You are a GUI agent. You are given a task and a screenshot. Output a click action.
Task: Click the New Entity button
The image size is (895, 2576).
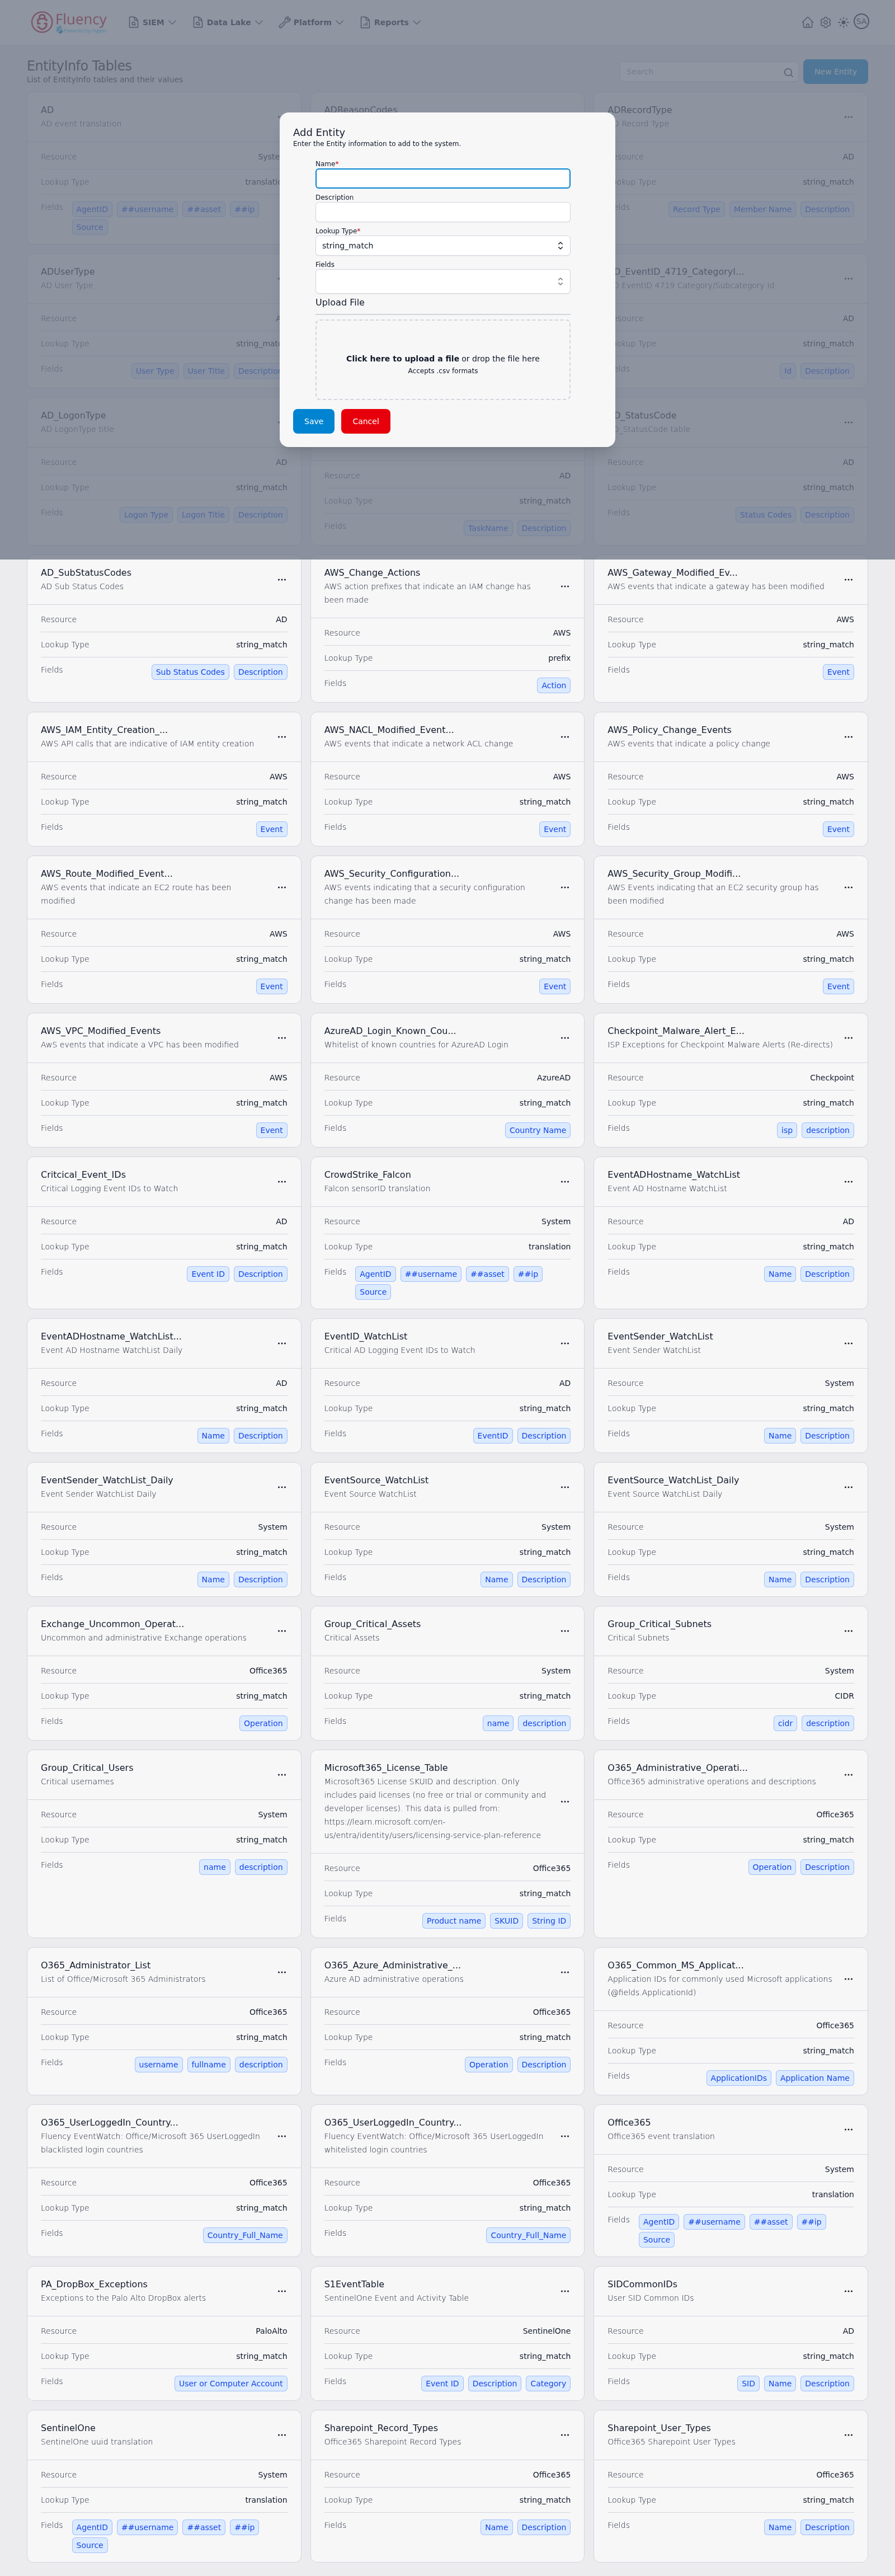pyautogui.click(x=835, y=72)
